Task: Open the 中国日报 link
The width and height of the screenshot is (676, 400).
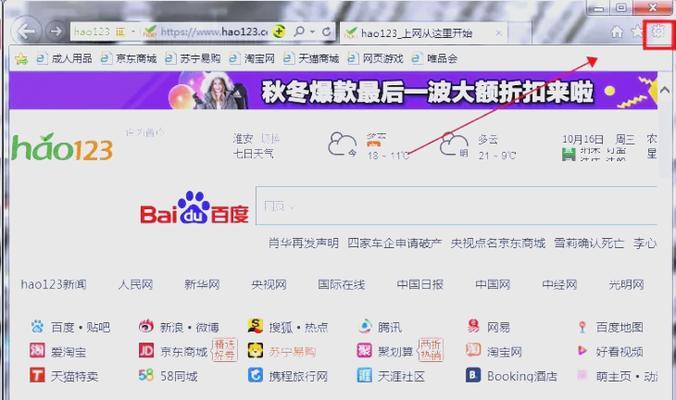Action: click(x=420, y=284)
